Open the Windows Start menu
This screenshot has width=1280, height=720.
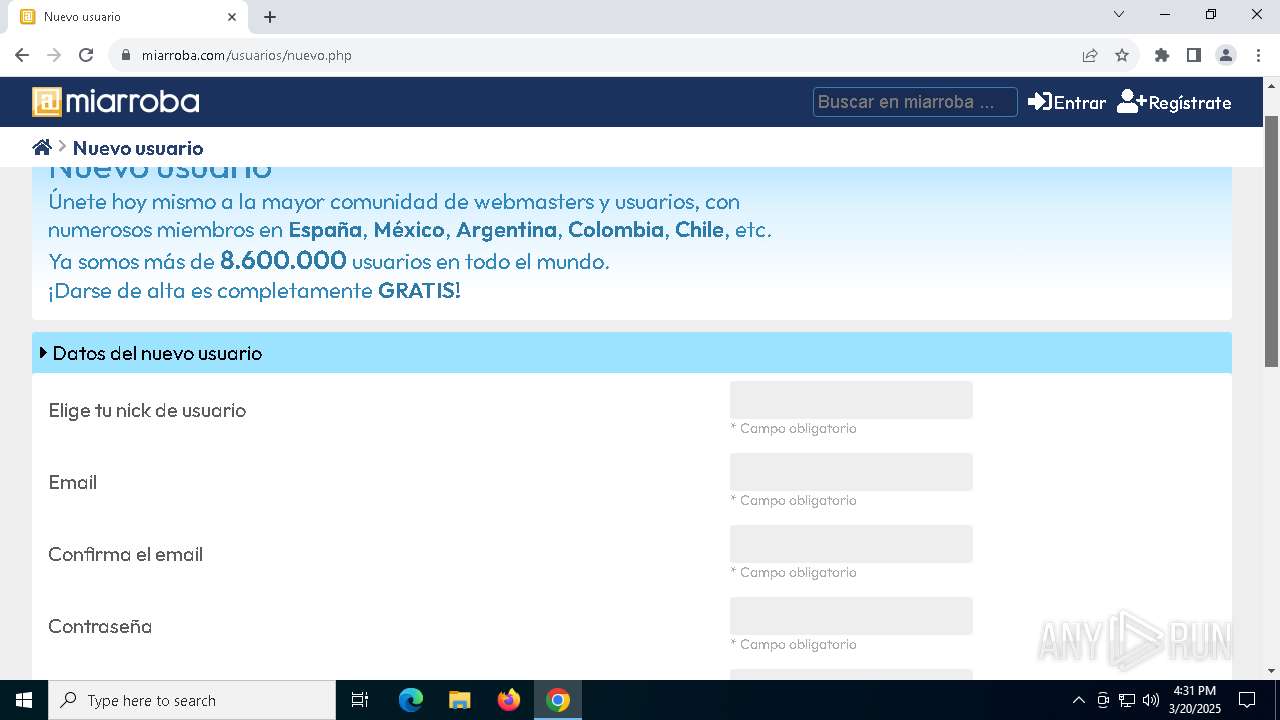[24, 700]
